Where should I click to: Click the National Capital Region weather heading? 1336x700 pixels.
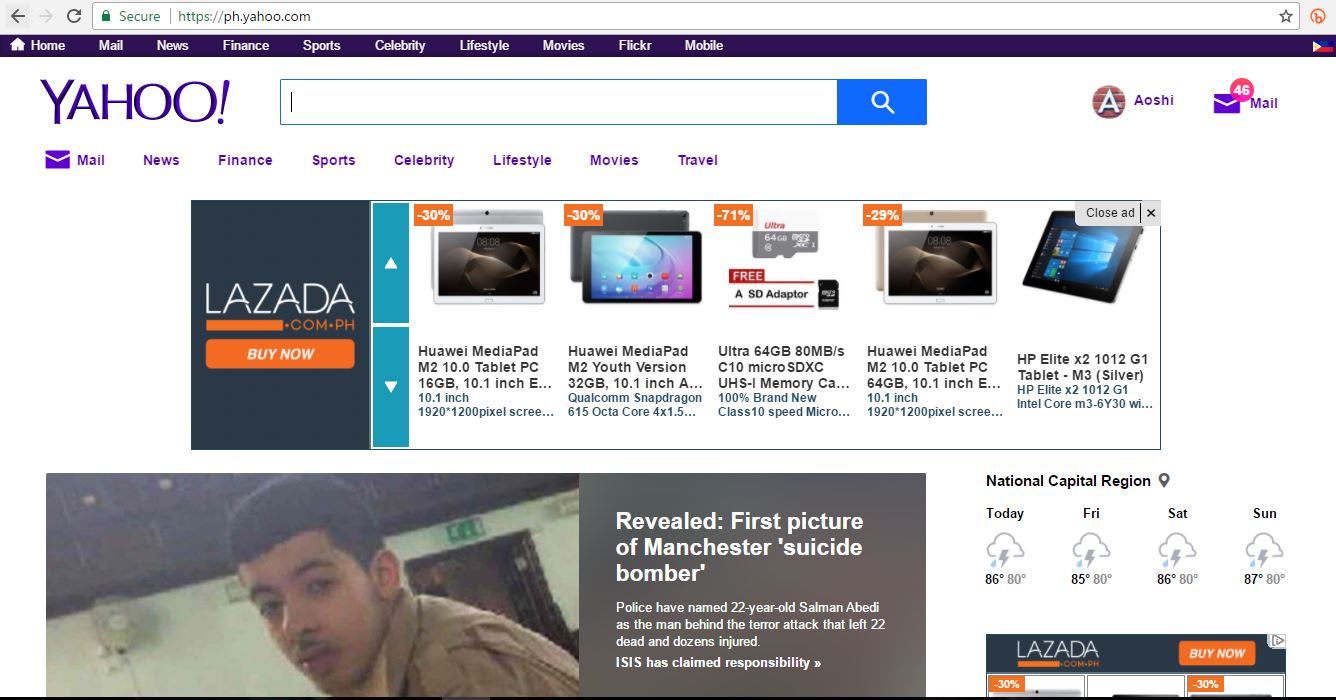pyautogui.click(x=1068, y=481)
